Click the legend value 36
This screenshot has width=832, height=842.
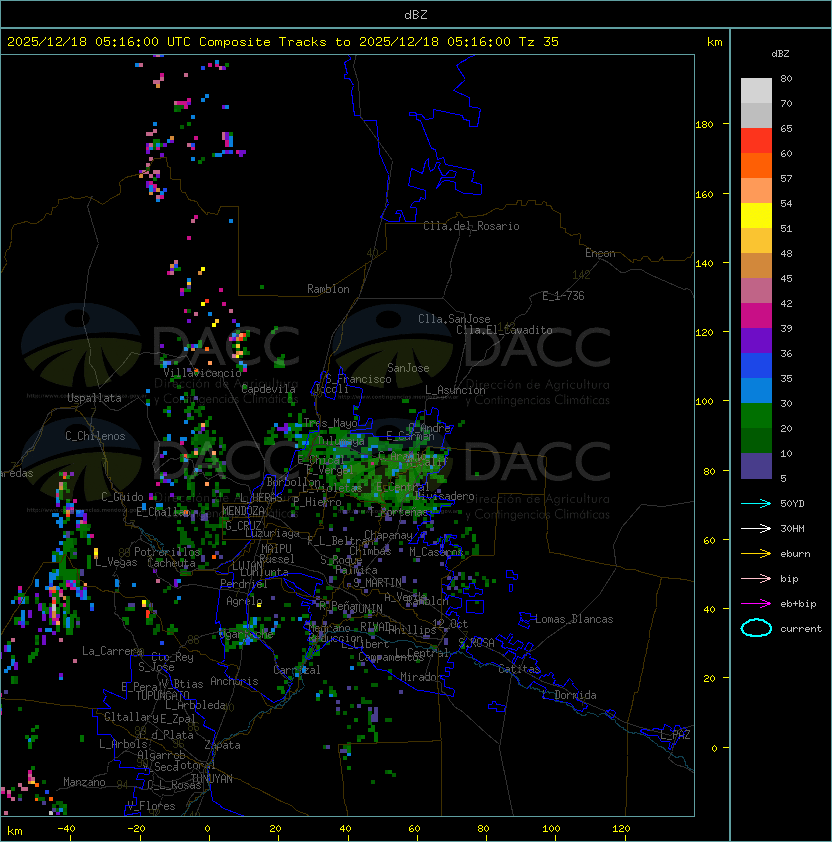click(786, 353)
